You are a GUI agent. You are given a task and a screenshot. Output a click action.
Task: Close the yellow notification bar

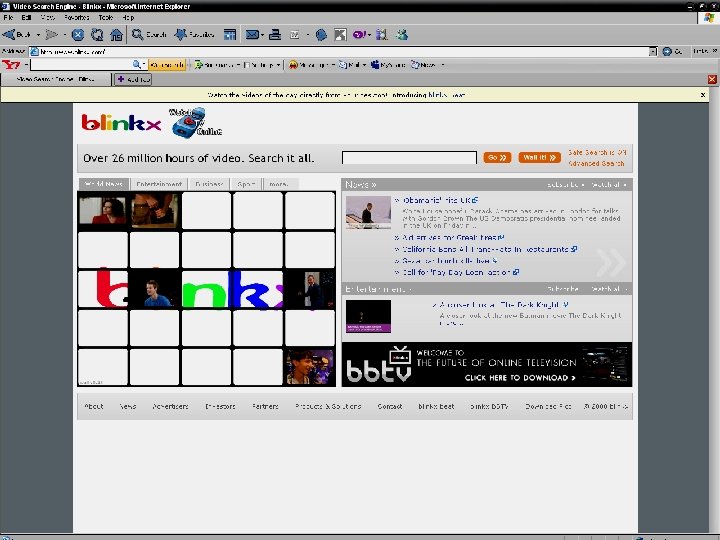tap(703, 95)
